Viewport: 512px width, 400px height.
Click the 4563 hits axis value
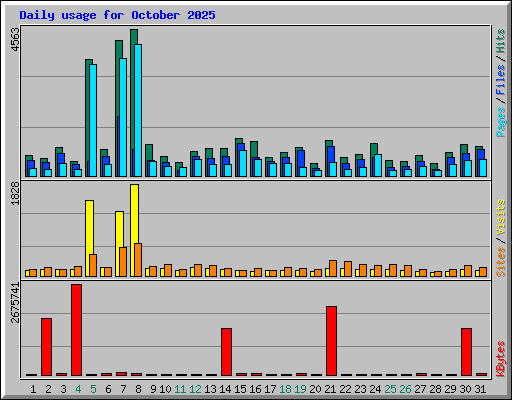(x=15, y=40)
